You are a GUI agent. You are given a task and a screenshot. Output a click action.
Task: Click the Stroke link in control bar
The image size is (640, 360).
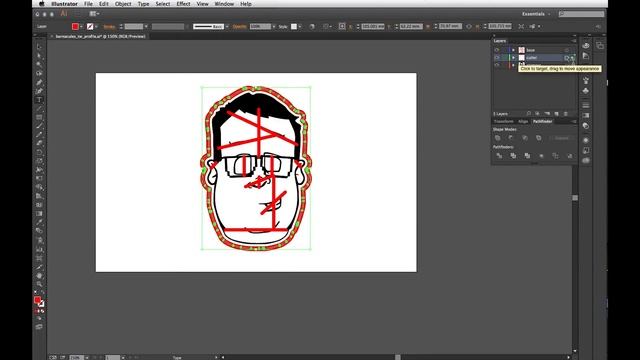click(x=109, y=27)
